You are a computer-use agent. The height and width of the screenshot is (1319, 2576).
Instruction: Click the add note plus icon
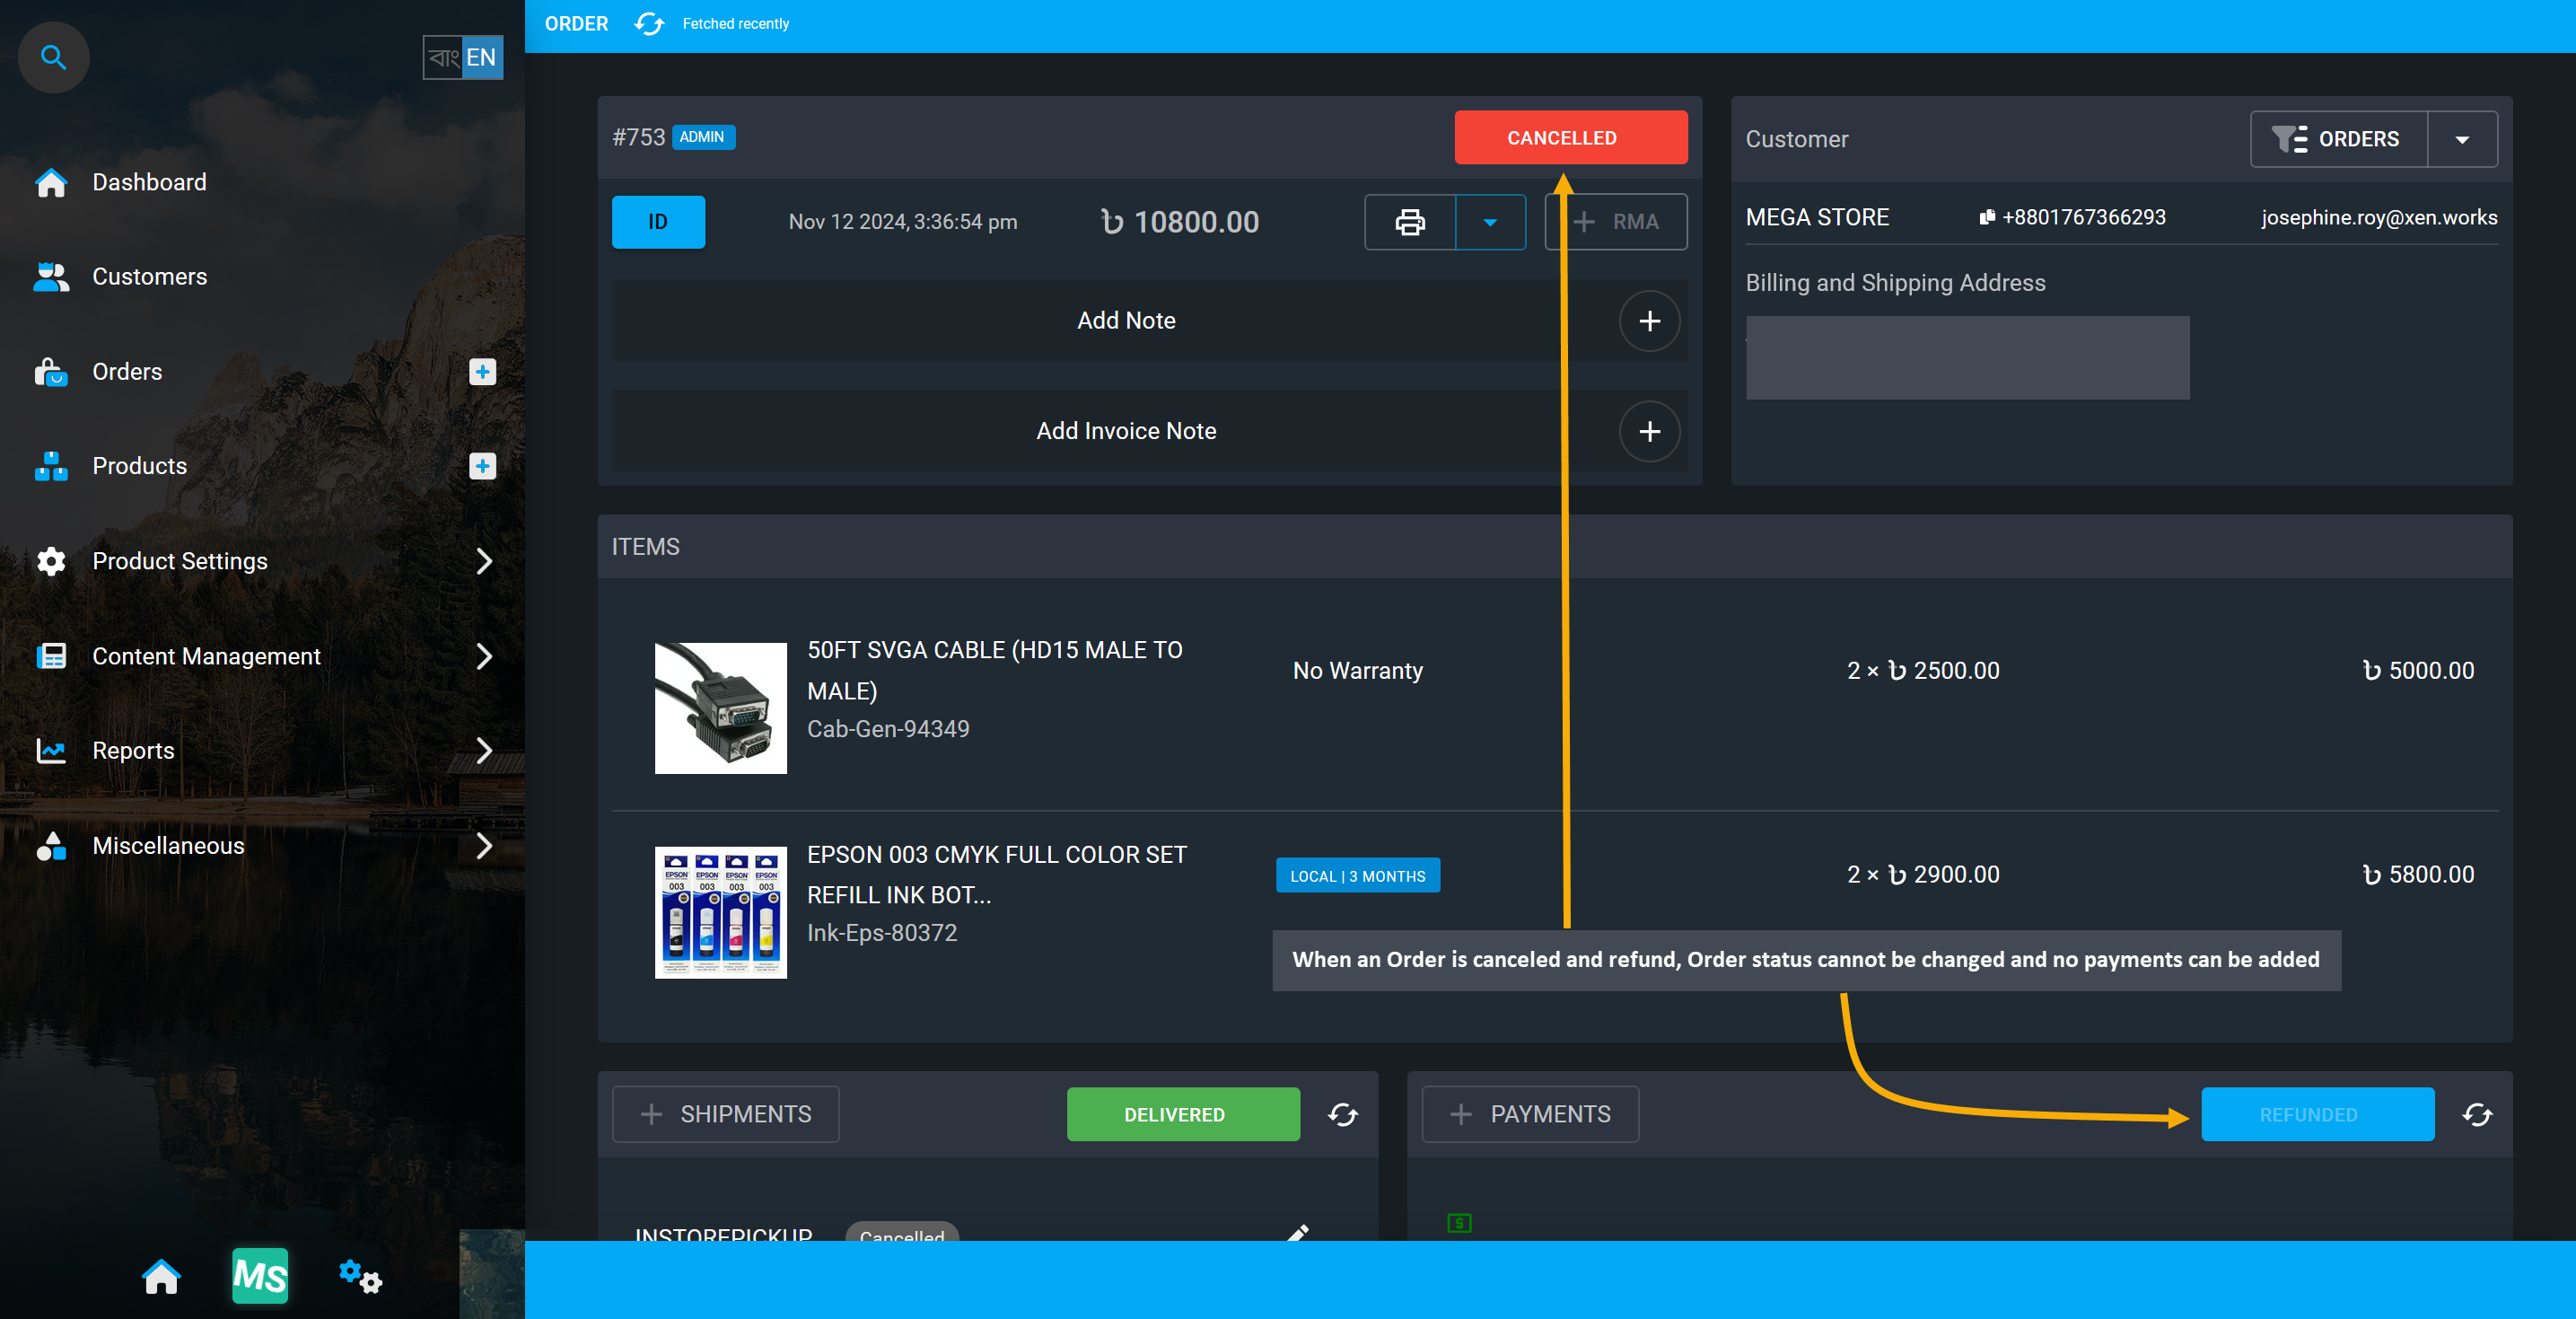coord(1650,320)
